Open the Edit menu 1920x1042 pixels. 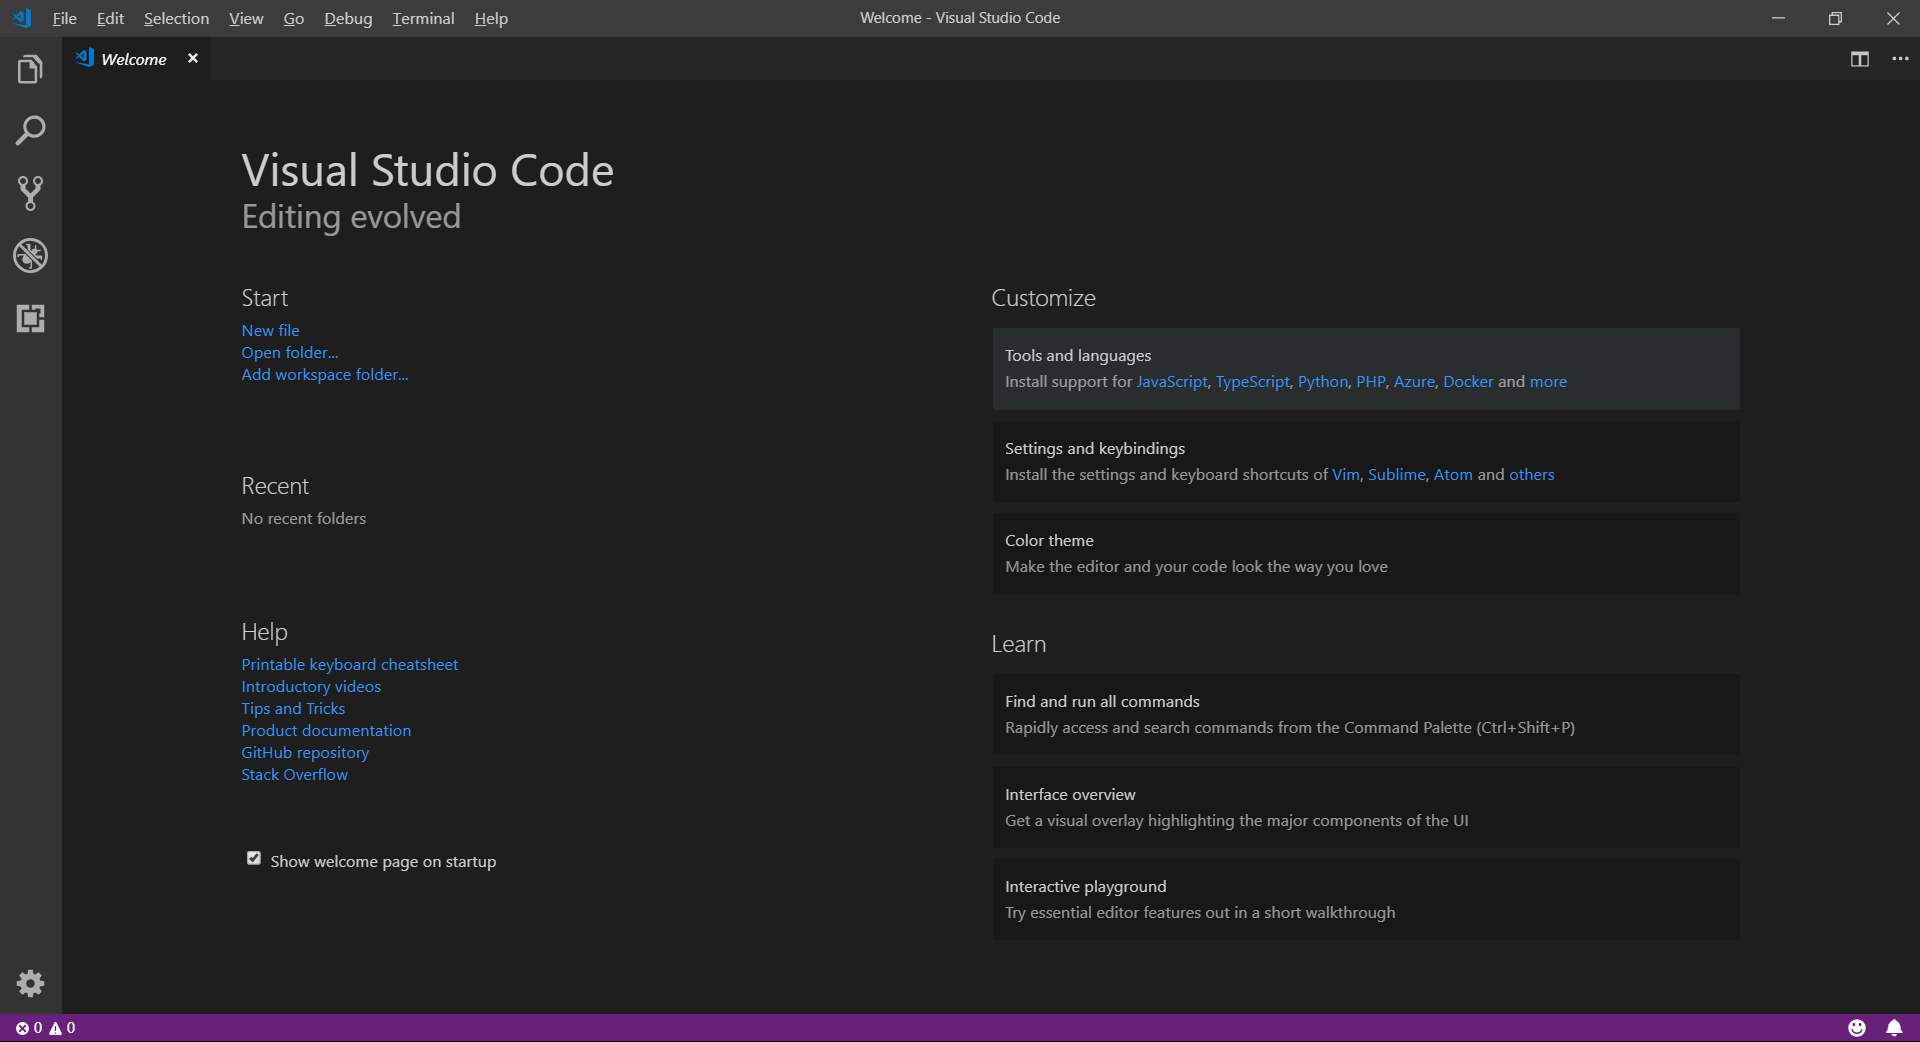[110, 18]
